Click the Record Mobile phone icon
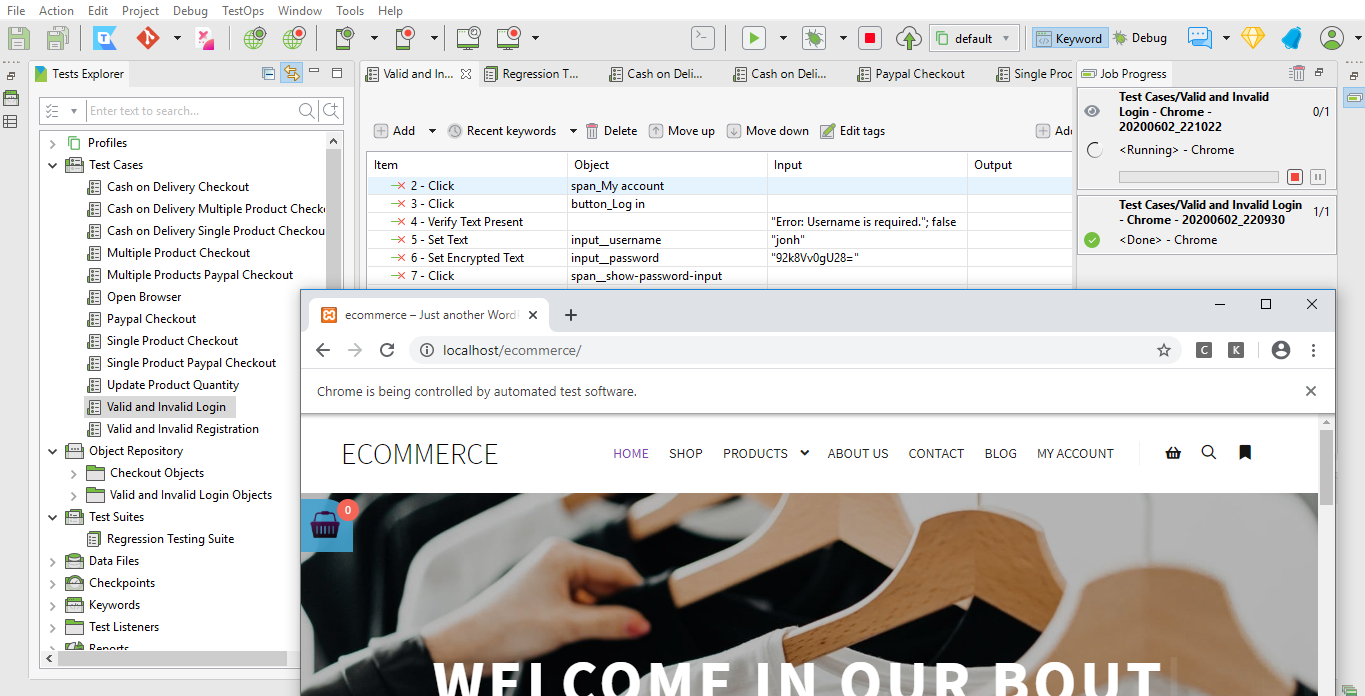Screen dimensions: 1365x696 click(404, 38)
